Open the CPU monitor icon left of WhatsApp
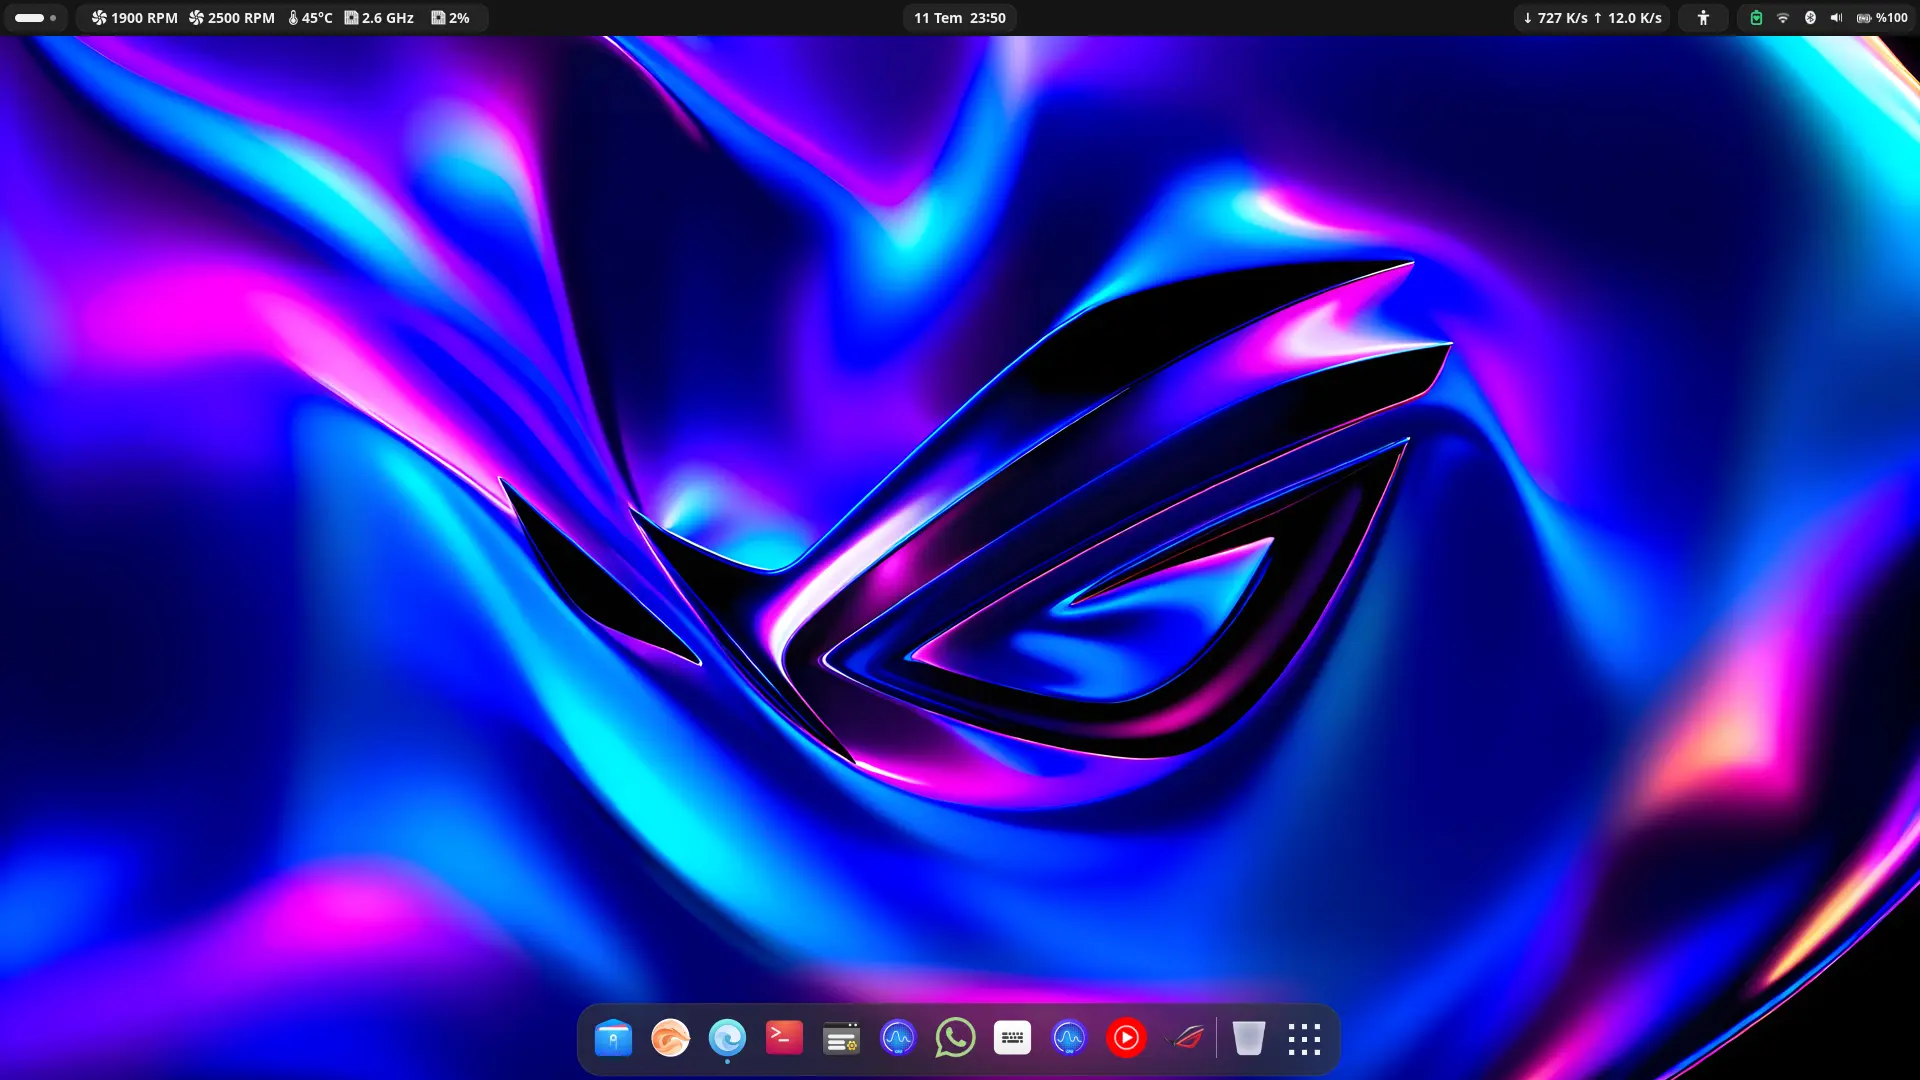Image resolution: width=1920 pixels, height=1080 pixels. click(x=898, y=1039)
